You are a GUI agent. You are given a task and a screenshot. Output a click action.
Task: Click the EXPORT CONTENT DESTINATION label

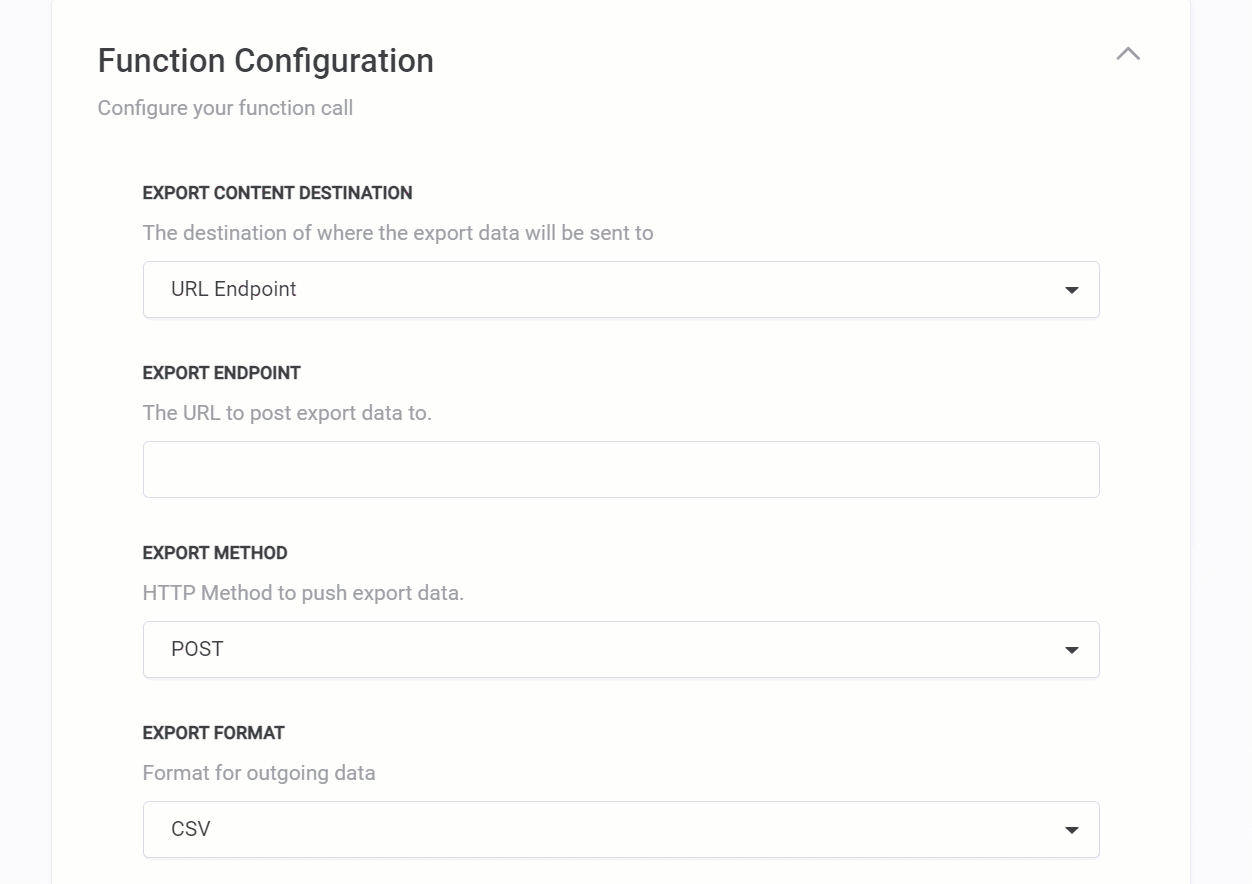(x=277, y=193)
